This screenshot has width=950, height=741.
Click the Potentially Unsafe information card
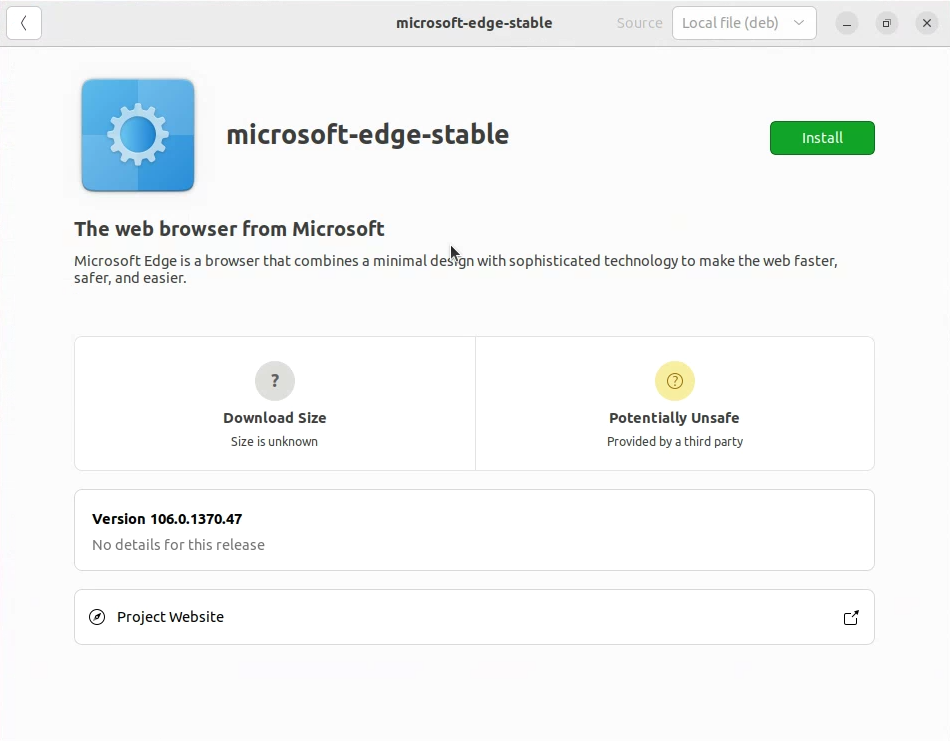coord(674,404)
